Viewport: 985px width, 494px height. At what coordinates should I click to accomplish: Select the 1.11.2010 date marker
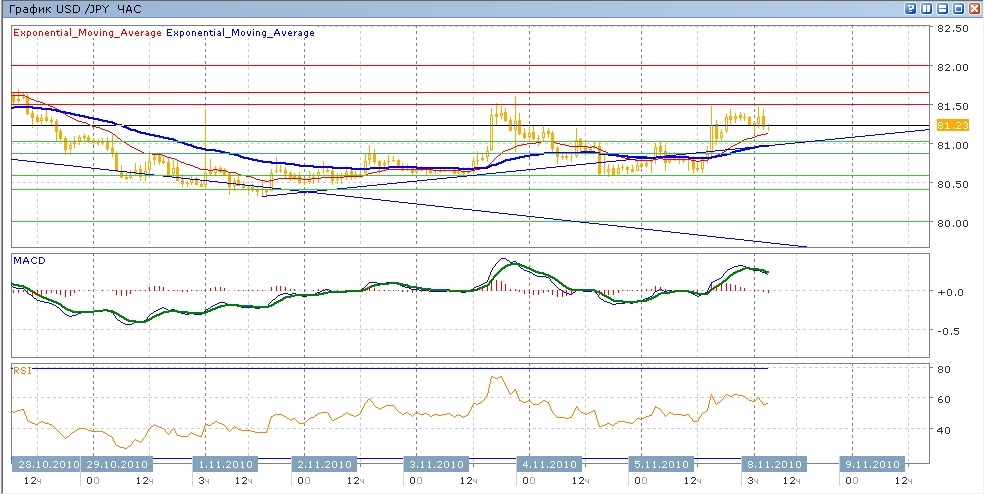tap(226, 465)
